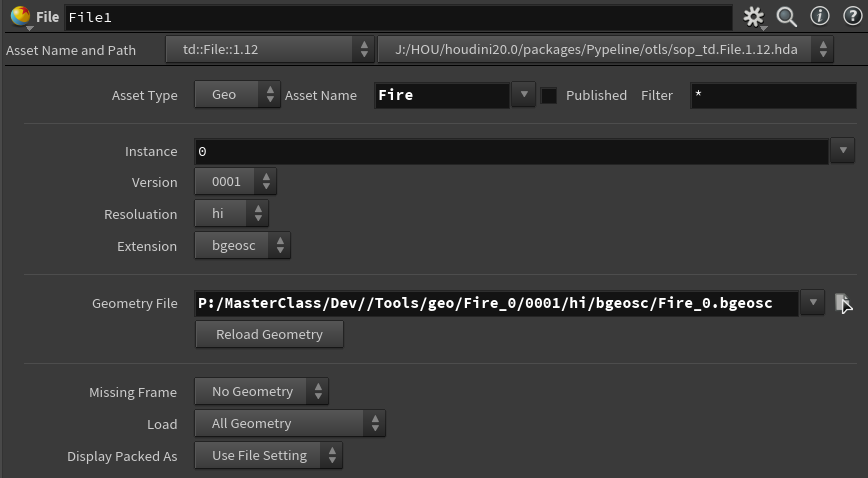Click the Missing Frame label
868x478 pixels.
(133, 393)
